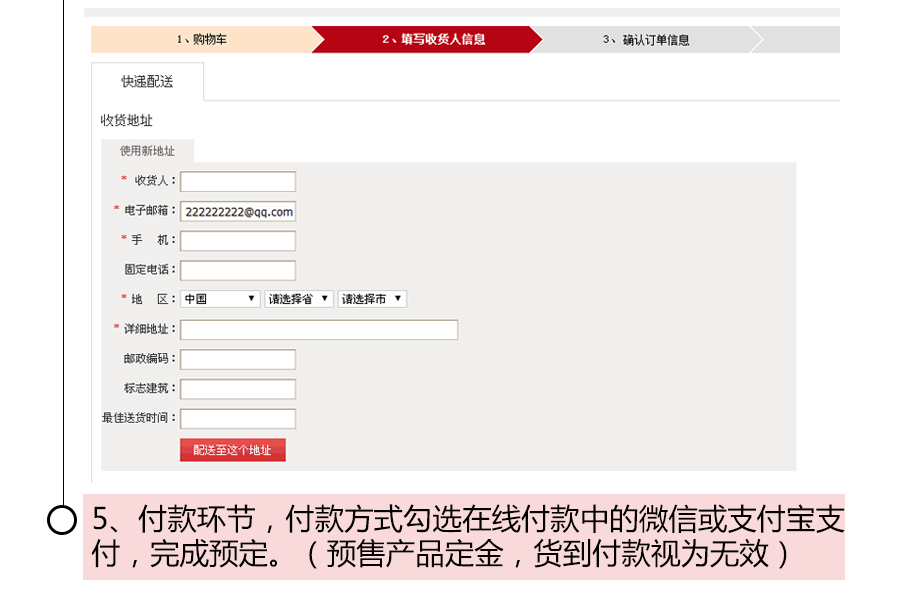Viewport: 900px width, 597px height.
Task: Select the 固定电话 input box
Action: (x=238, y=270)
